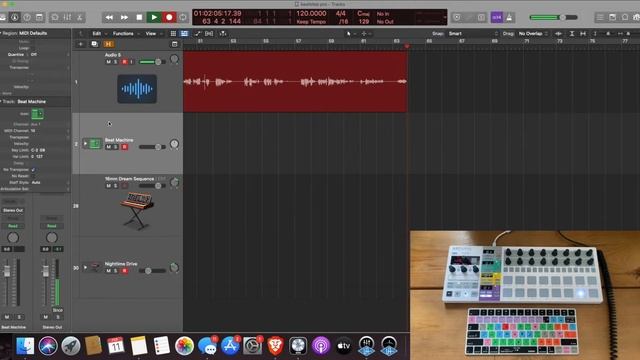Duplicate the track with duplicate icon
This screenshot has height=360, width=640.
(x=95, y=44)
